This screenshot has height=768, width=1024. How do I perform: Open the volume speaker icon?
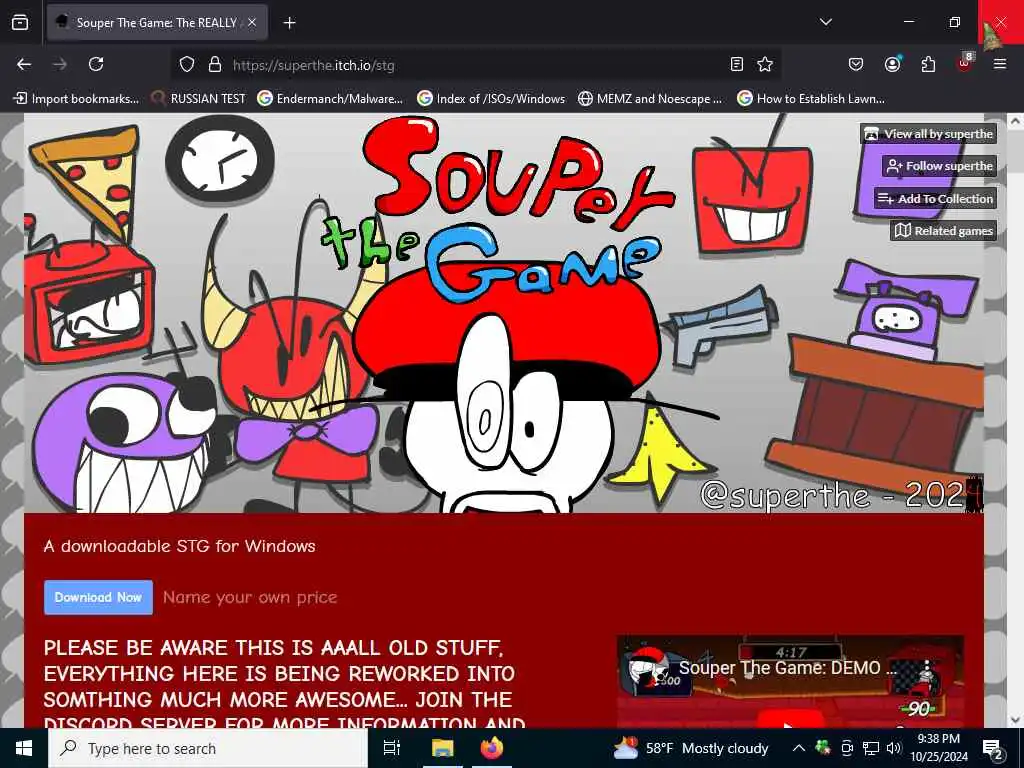click(x=894, y=748)
